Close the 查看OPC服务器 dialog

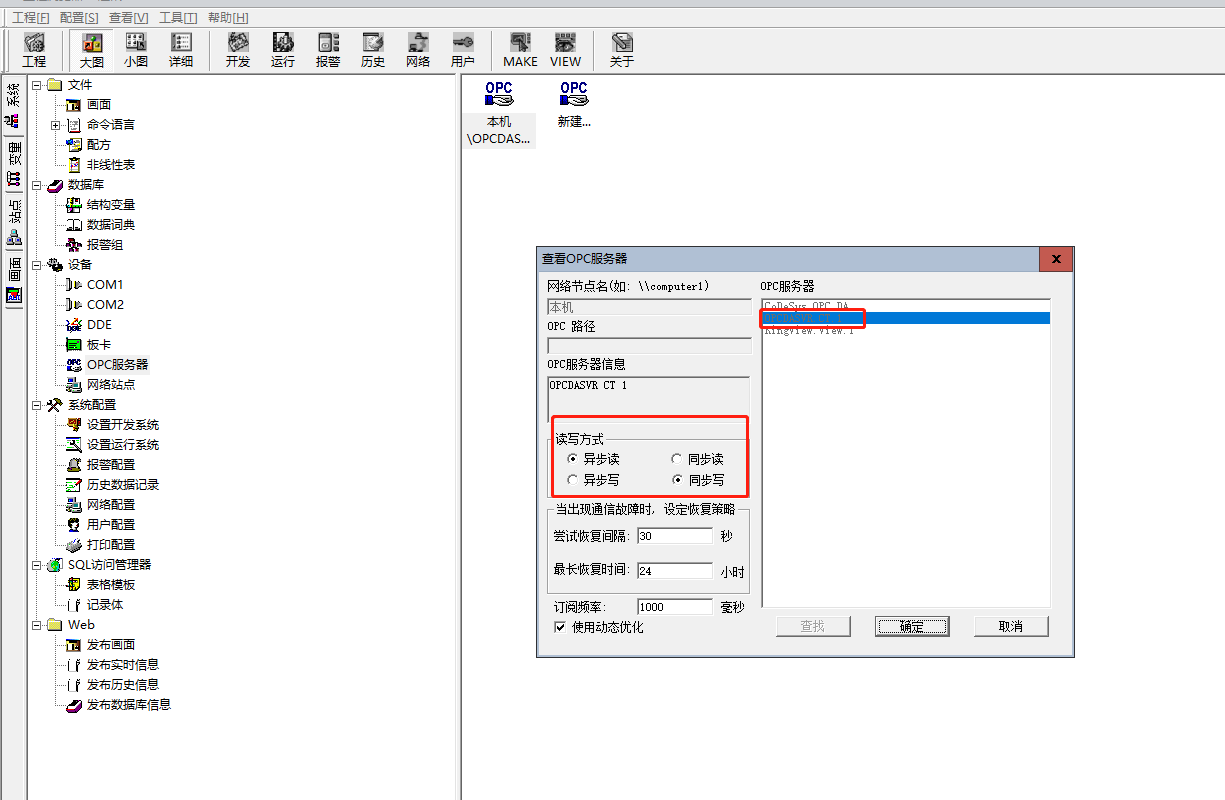pyautogui.click(x=1056, y=259)
